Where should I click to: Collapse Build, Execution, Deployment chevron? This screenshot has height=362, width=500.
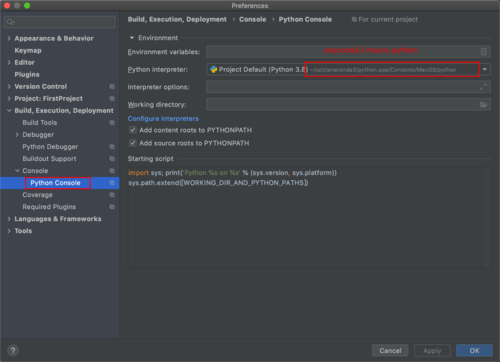(9, 111)
